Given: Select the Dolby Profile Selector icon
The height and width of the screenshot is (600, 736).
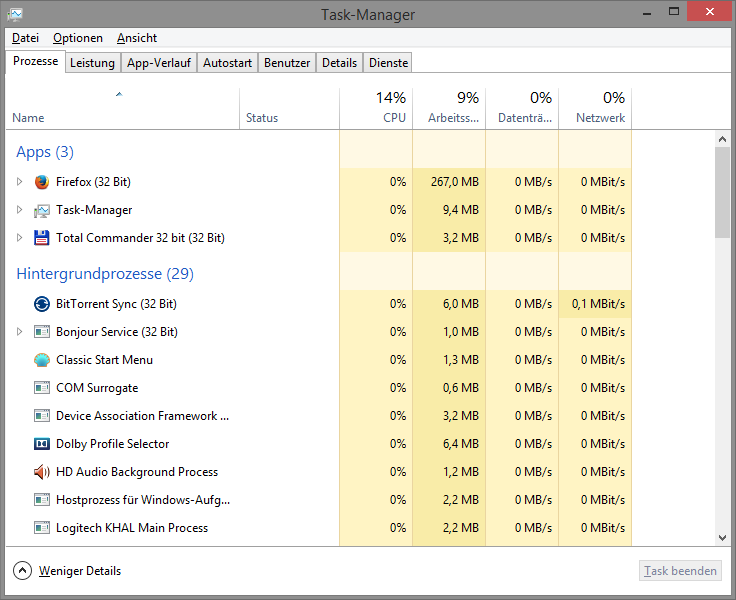Looking at the screenshot, I should 41,444.
